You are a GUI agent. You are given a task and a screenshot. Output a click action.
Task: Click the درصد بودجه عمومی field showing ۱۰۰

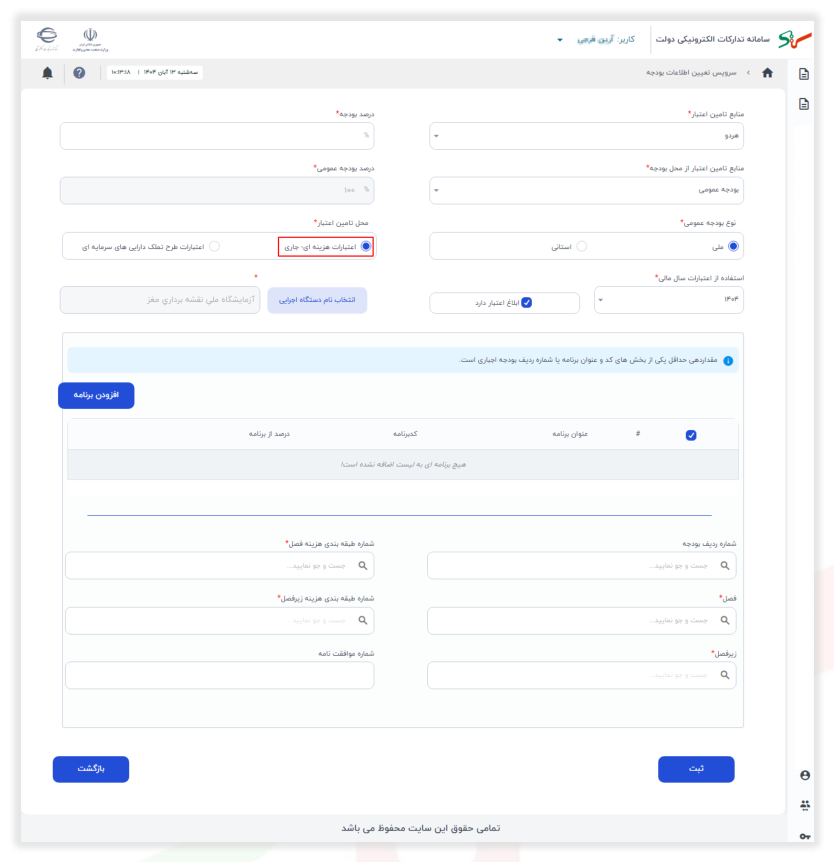(x=217, y=190)
